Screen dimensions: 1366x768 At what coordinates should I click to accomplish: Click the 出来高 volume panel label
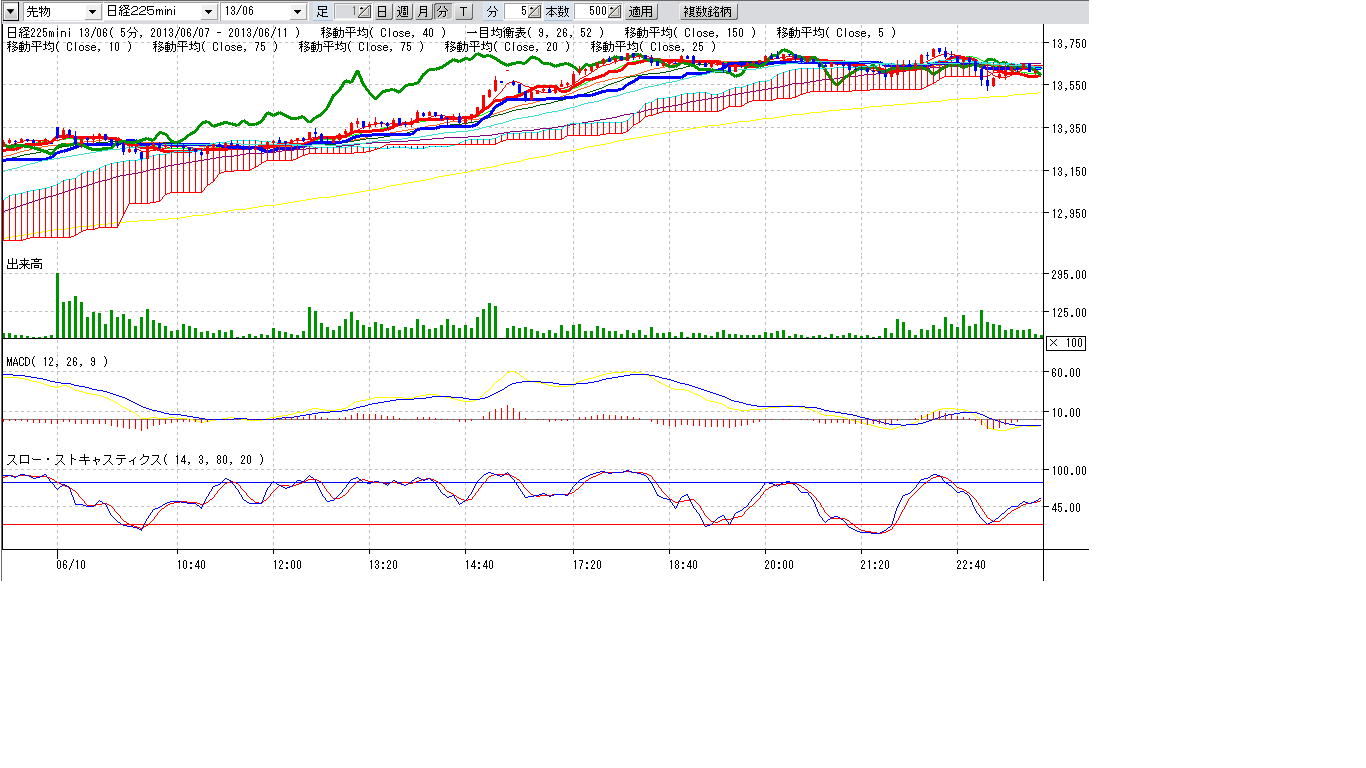coord(23,264)
